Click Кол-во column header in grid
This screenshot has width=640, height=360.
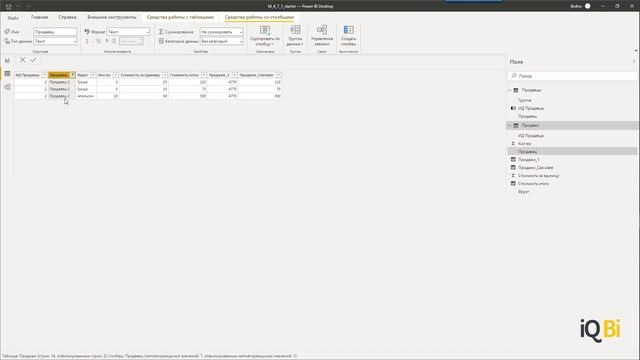tap(104, 75)
